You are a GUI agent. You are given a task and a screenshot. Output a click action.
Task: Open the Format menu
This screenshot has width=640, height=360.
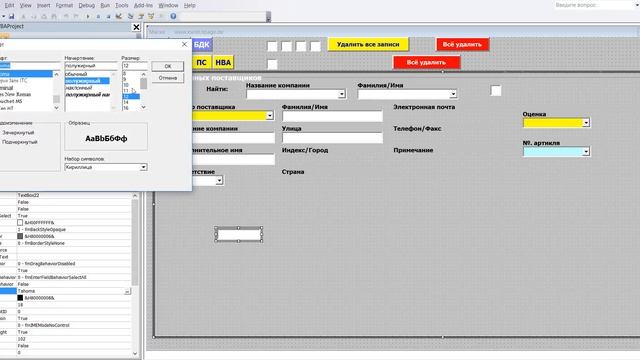point(64,5)
